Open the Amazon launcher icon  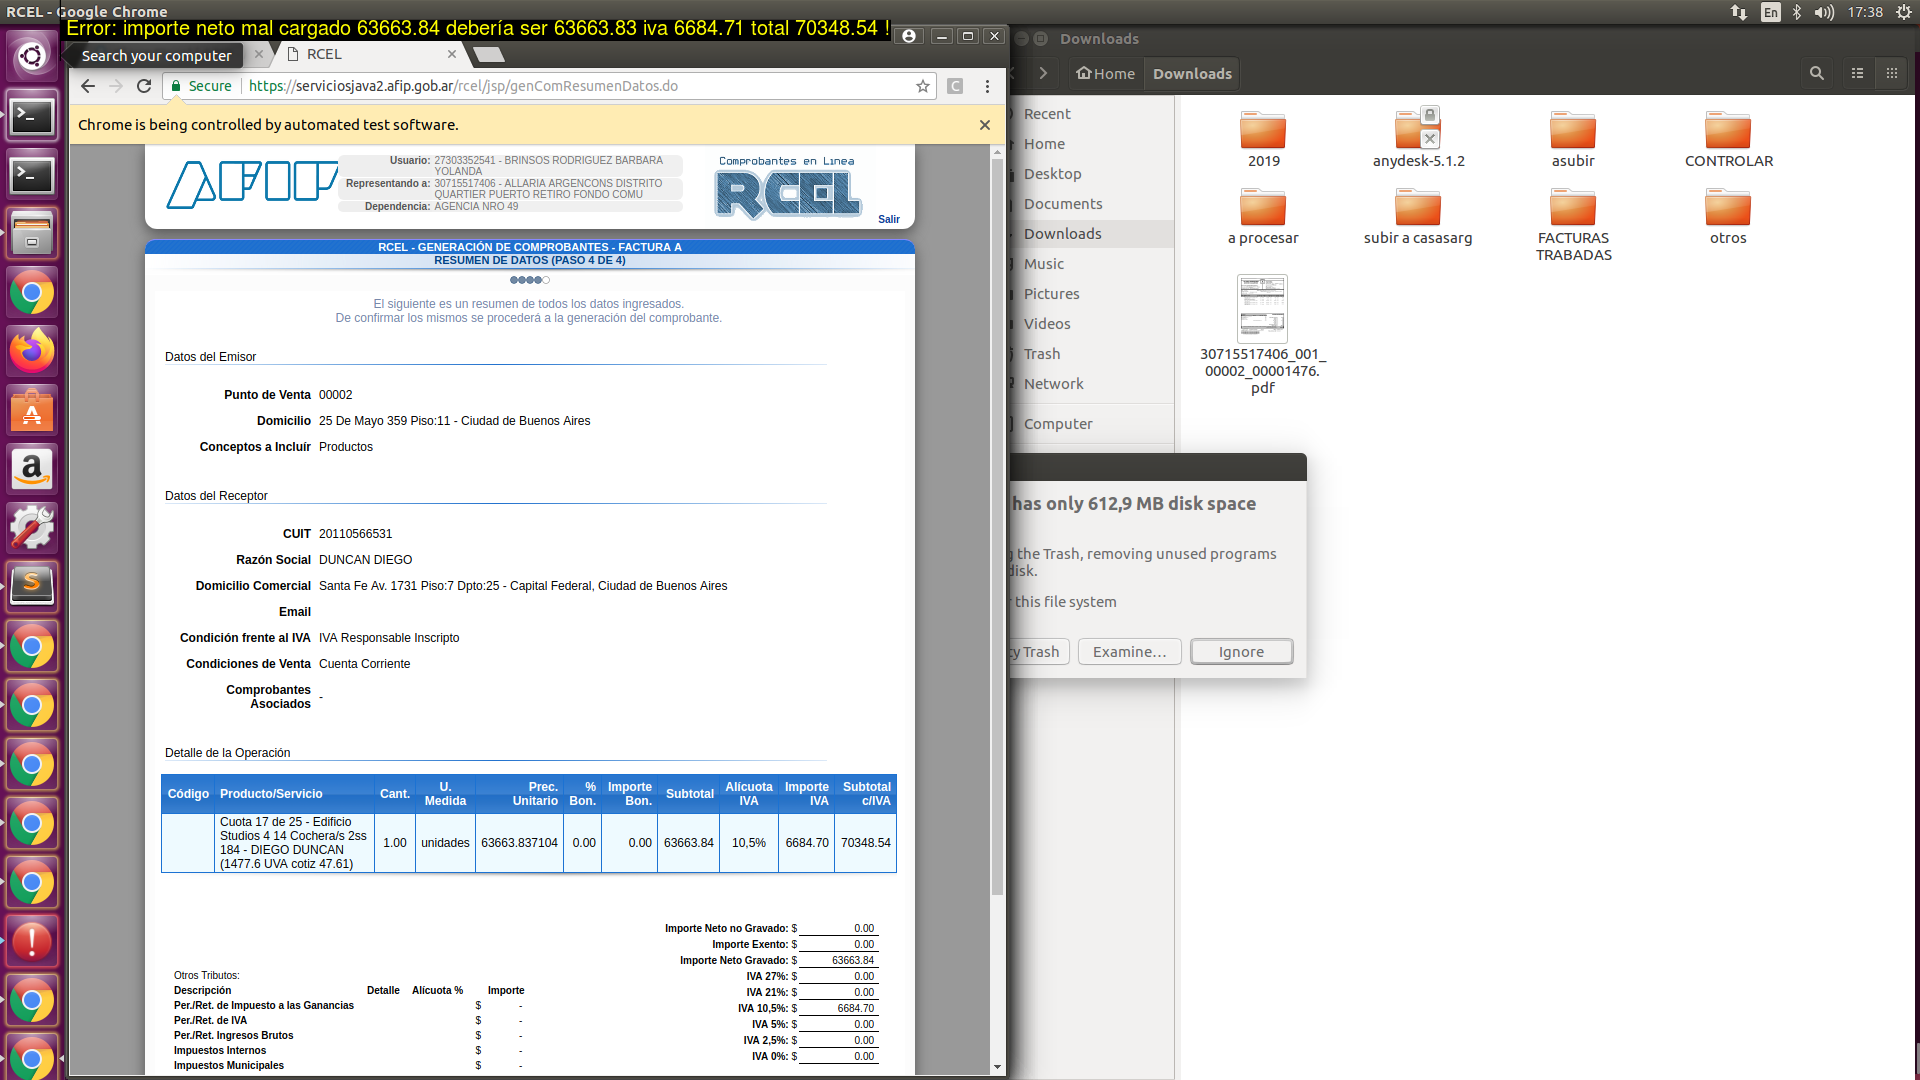tap(32, 469)
